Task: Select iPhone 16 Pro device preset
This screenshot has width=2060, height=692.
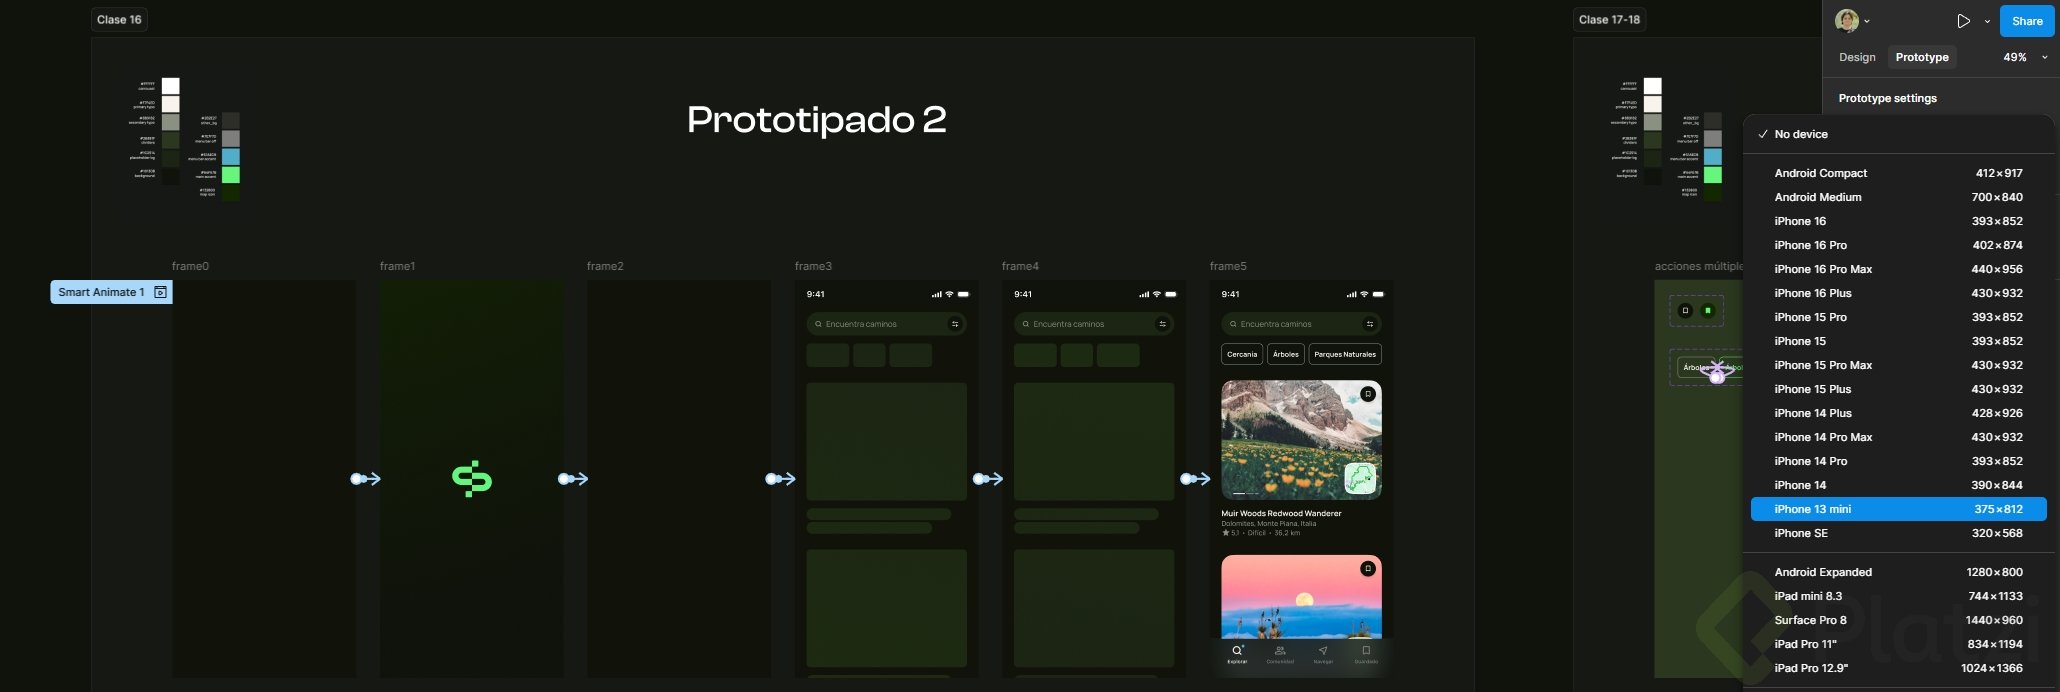Action: [1898, 245]
